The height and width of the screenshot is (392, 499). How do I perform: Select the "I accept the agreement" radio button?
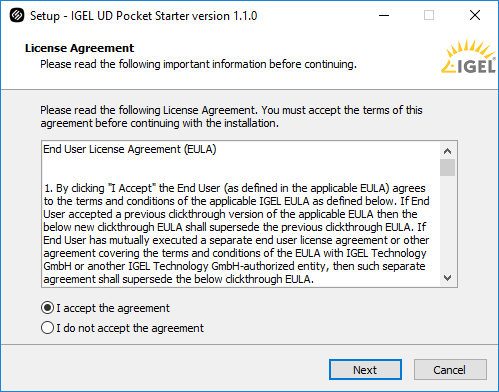click(47, 308)
